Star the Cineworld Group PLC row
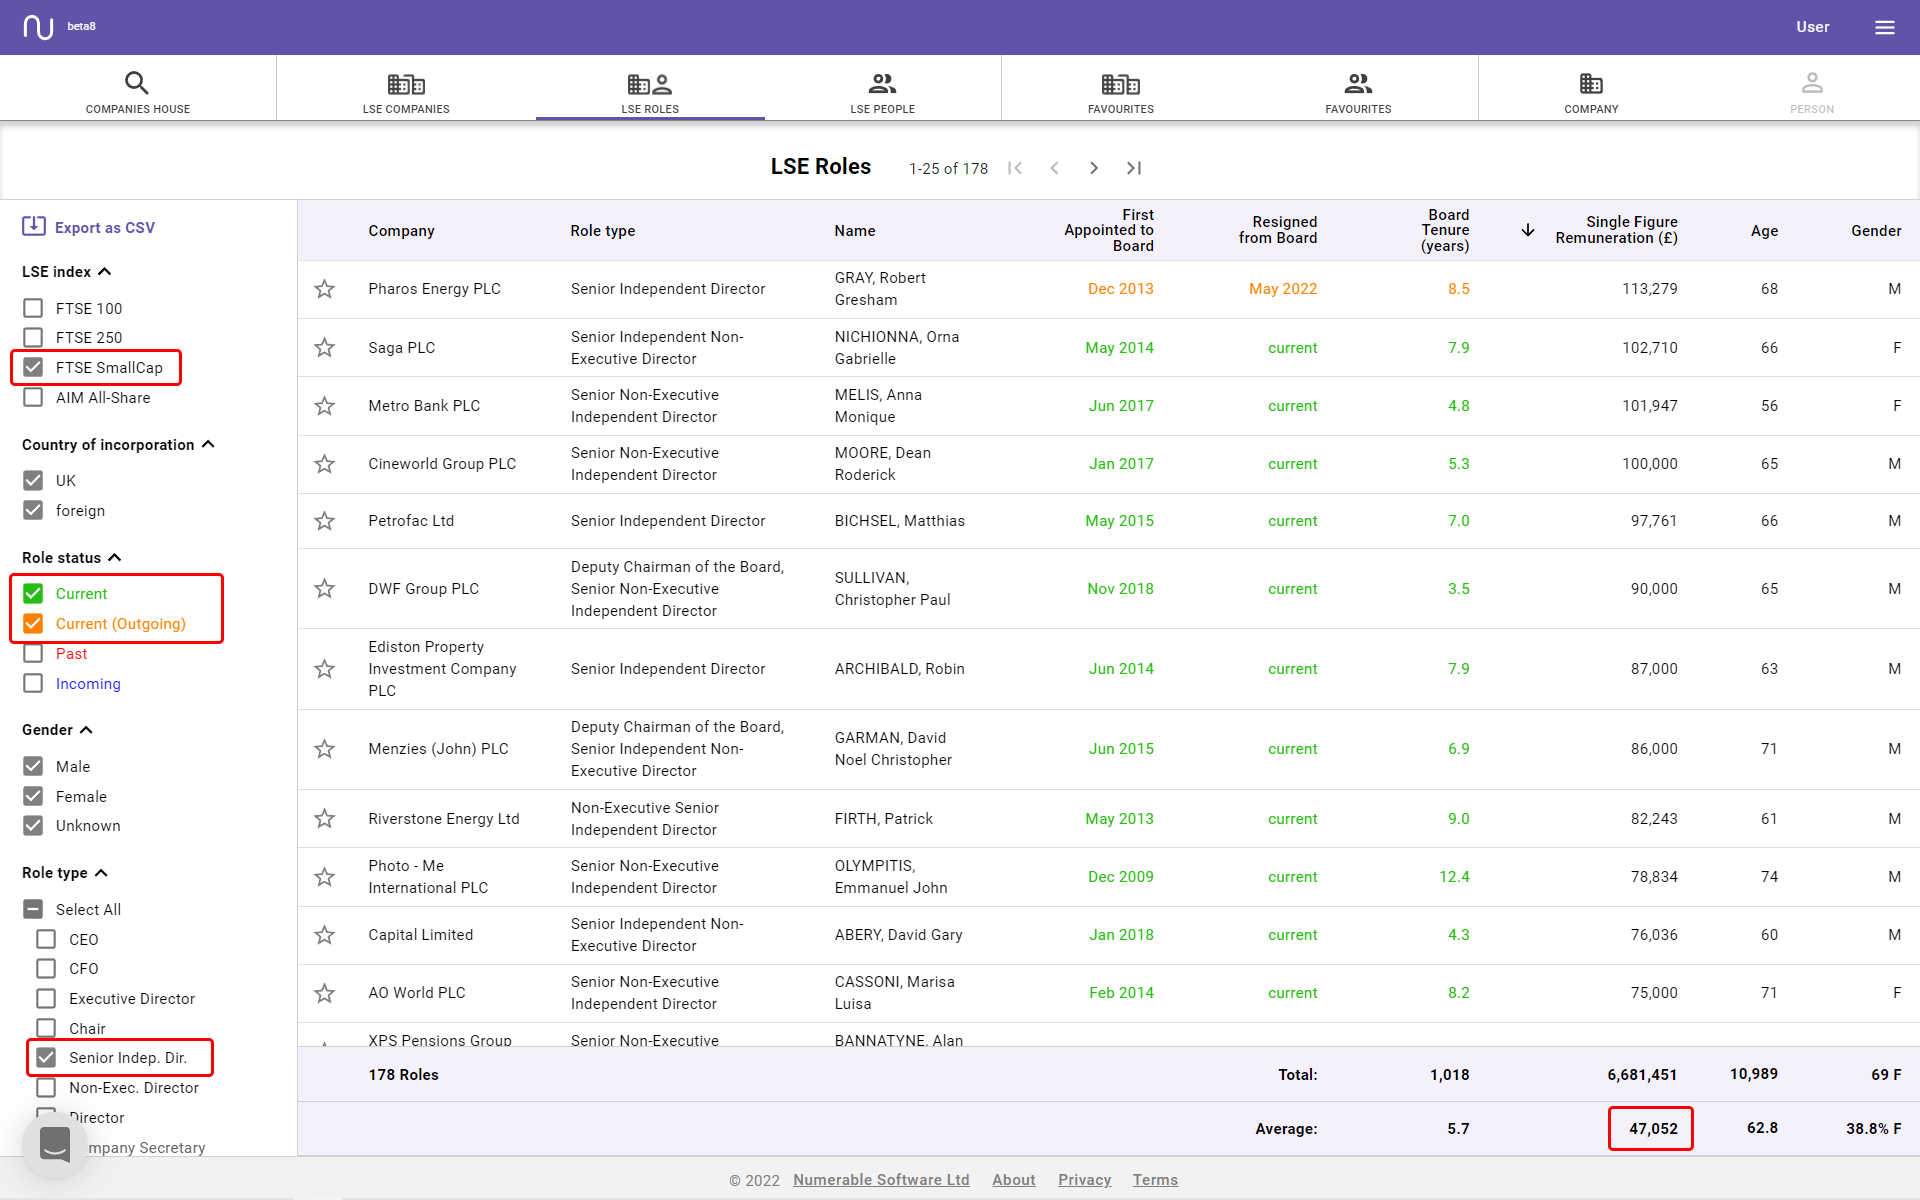The width and height of the screenshot is (1920, 1200). [x=324, y=464]
